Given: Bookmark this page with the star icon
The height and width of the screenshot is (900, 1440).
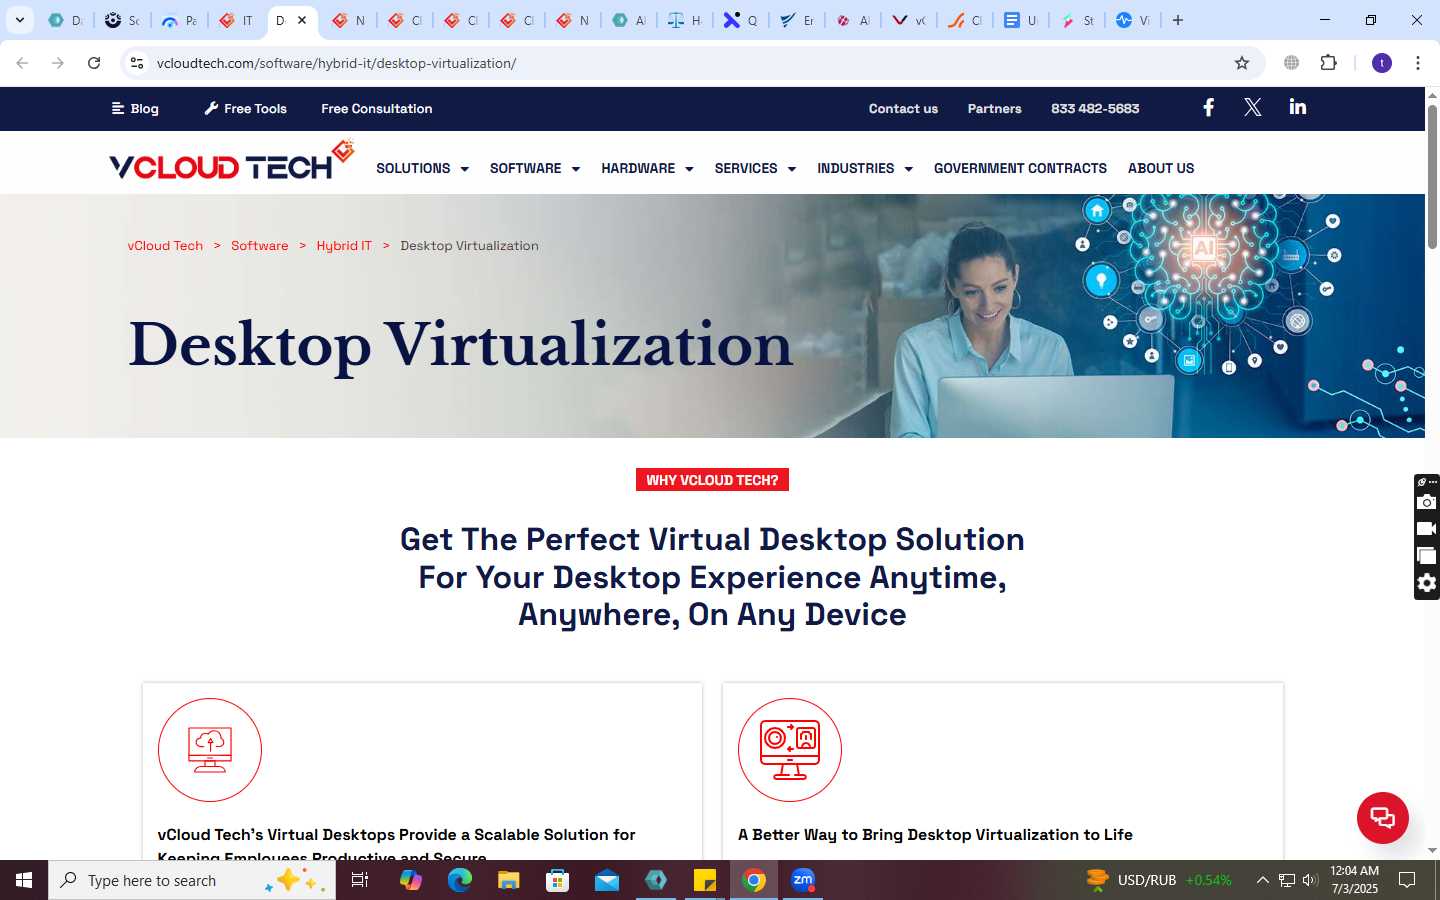Looking at the screenshot, I should click(1242, 63).
